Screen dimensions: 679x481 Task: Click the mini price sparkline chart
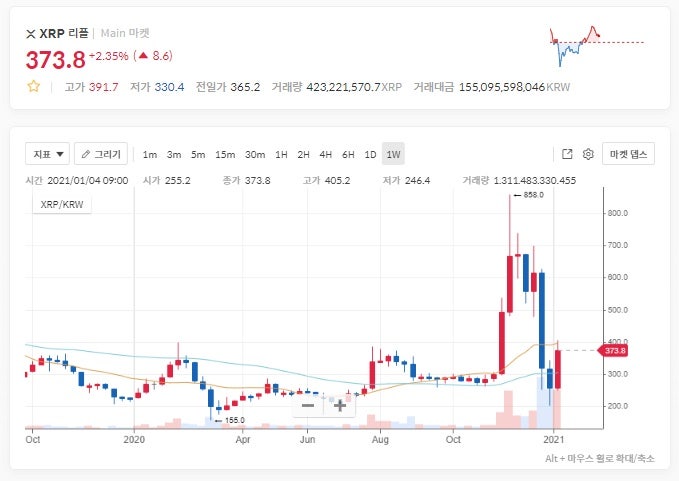coord(596,45)
